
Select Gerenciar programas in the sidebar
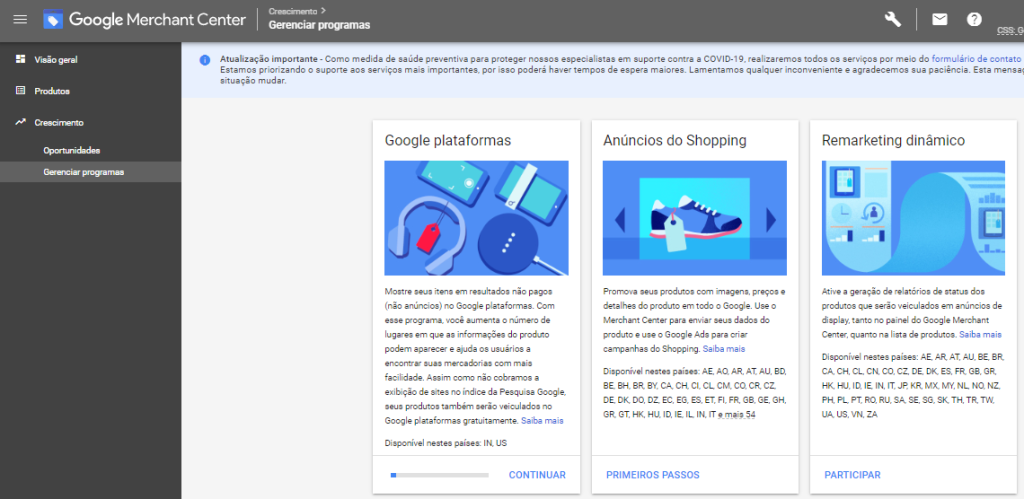click(x=84, y=172)
